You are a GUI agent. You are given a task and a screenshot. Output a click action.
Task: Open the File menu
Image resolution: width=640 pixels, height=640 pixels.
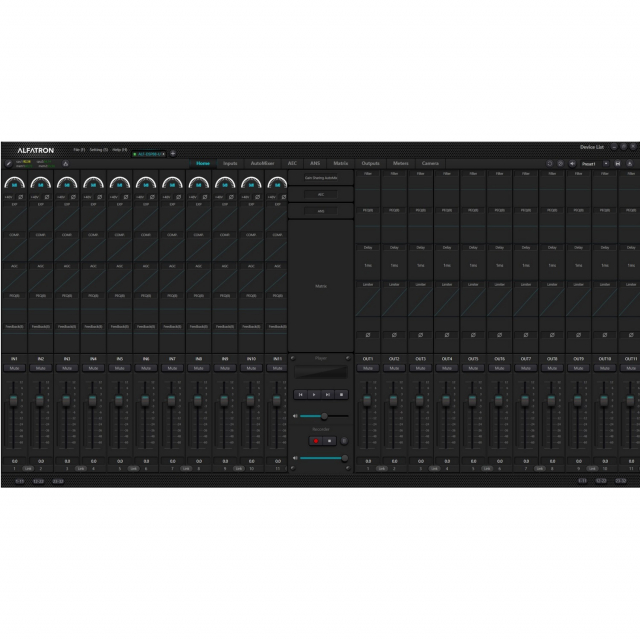pos(79,149)
